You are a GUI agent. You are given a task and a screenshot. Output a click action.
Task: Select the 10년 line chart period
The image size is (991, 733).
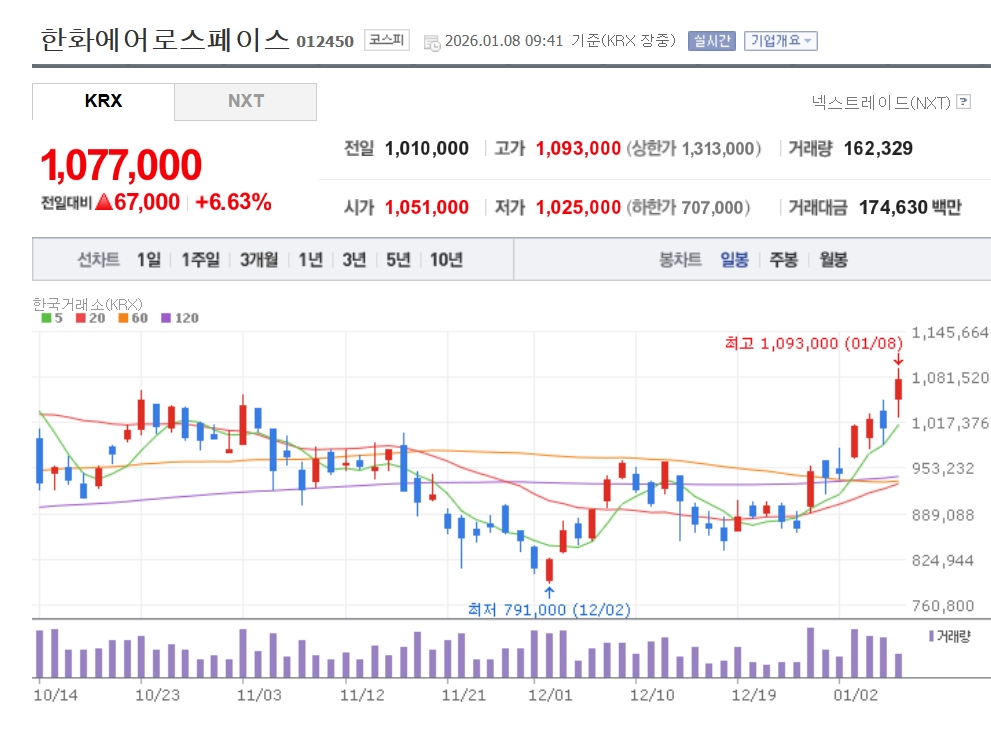[446, 260]
